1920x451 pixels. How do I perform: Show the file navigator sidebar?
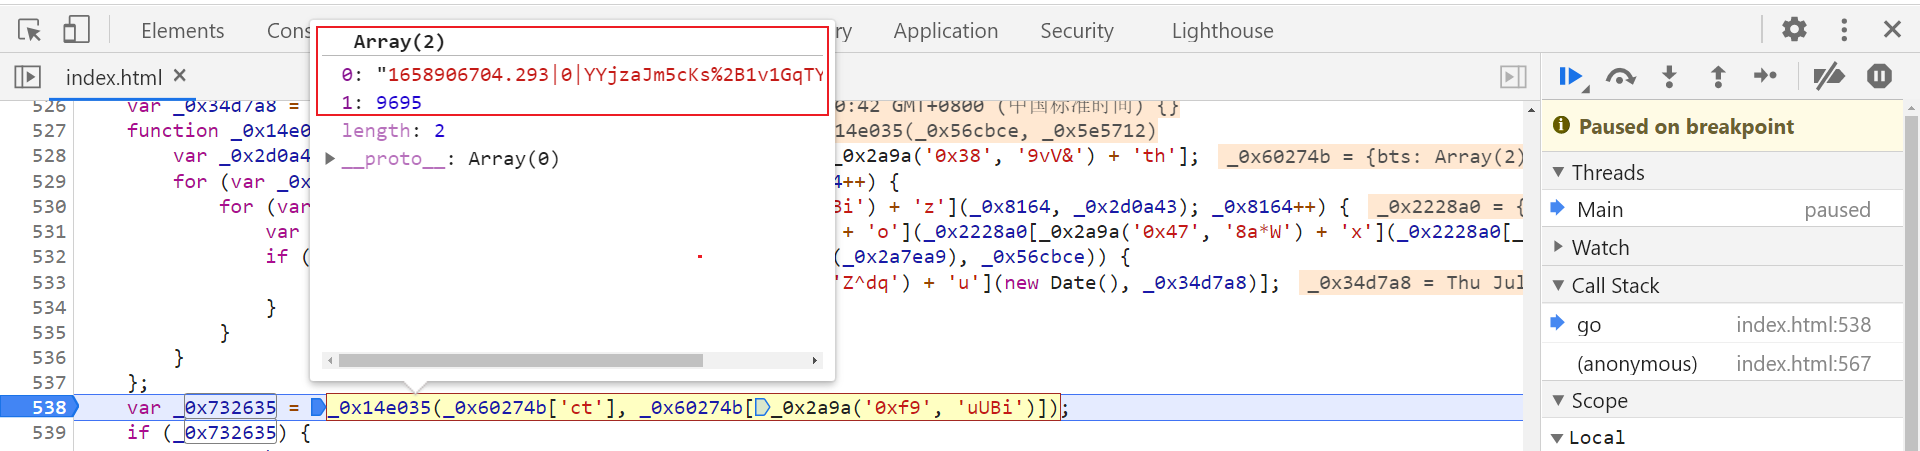point(28,77)
